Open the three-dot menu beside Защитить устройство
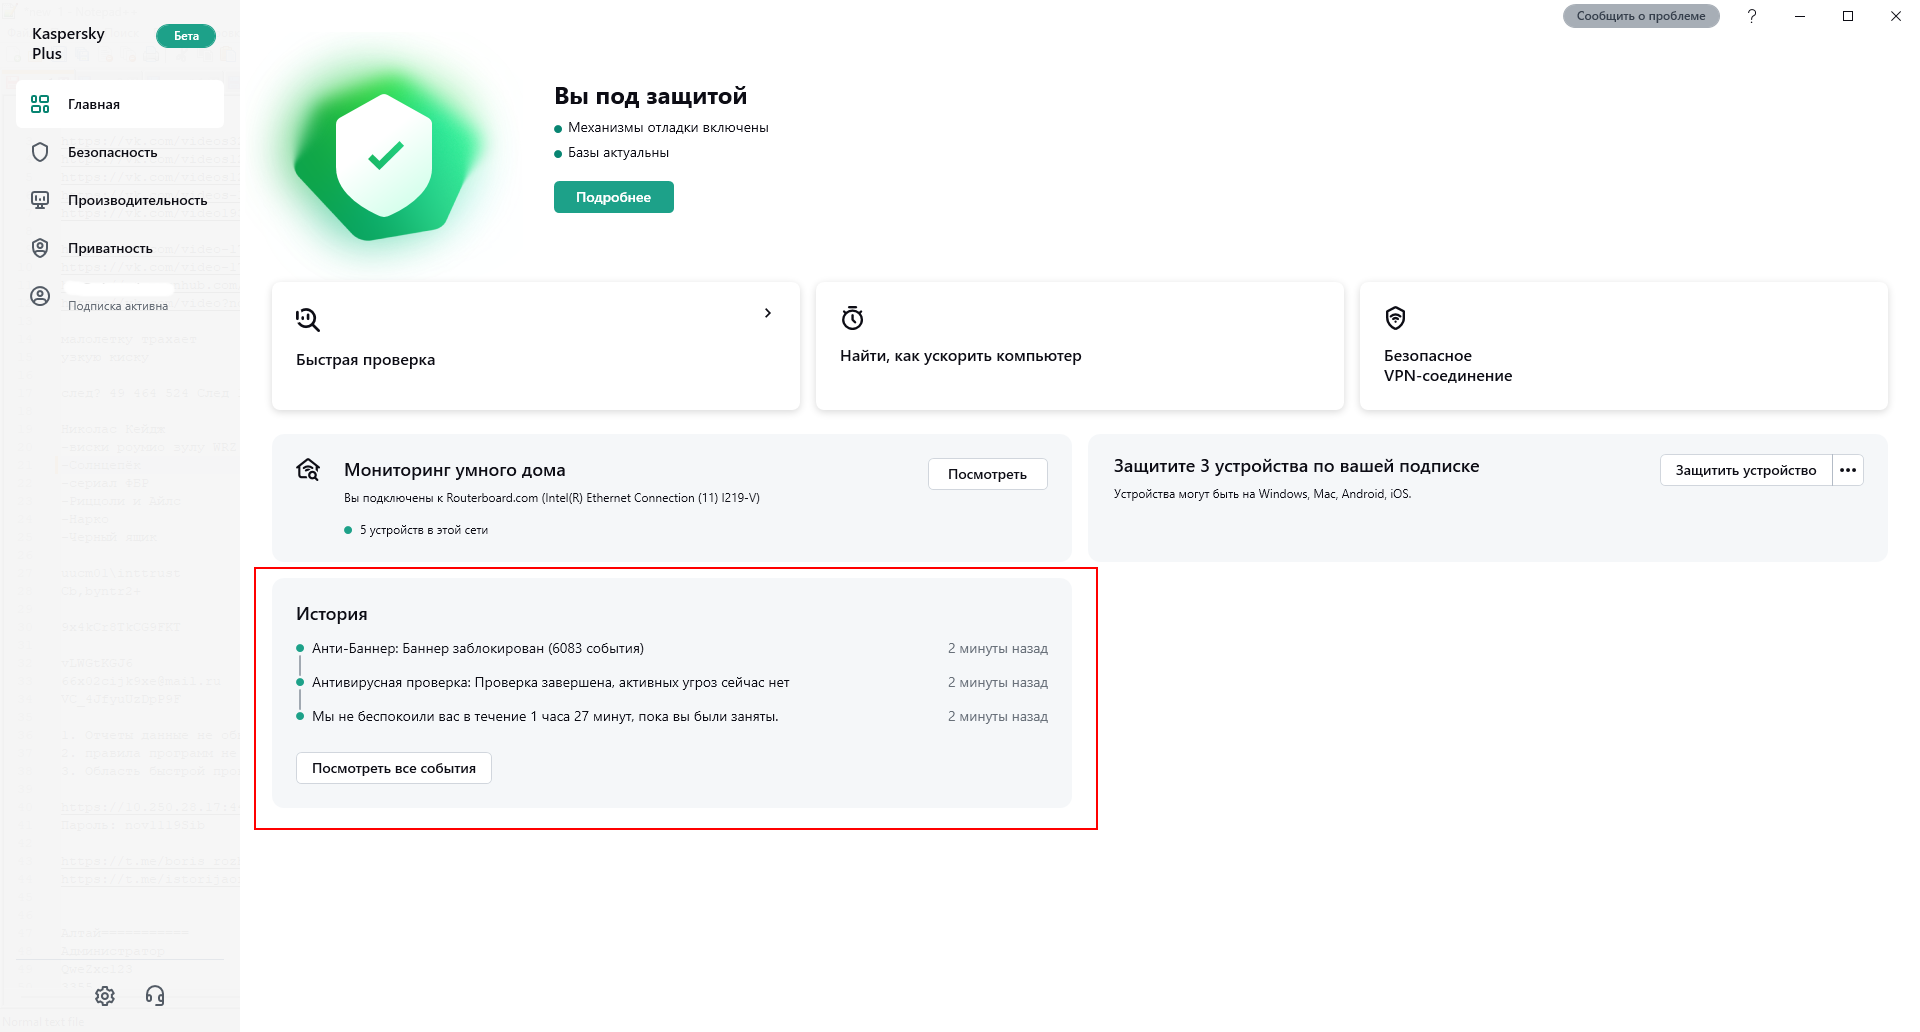Screen dimensions: 1920x1032 pyautogui.click(x=1848, y=470)
